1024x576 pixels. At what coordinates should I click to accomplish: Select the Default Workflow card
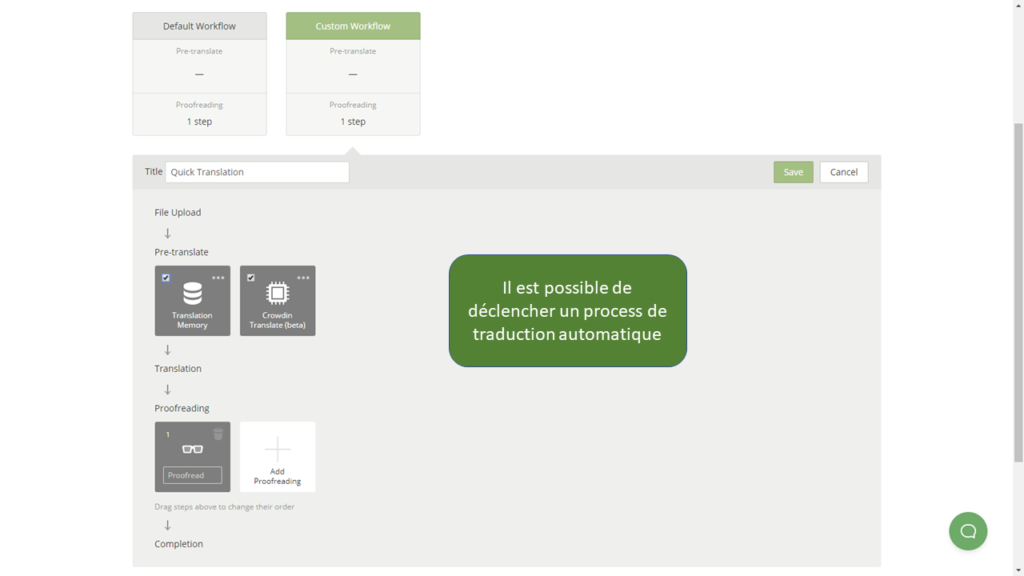coord(199,74)
